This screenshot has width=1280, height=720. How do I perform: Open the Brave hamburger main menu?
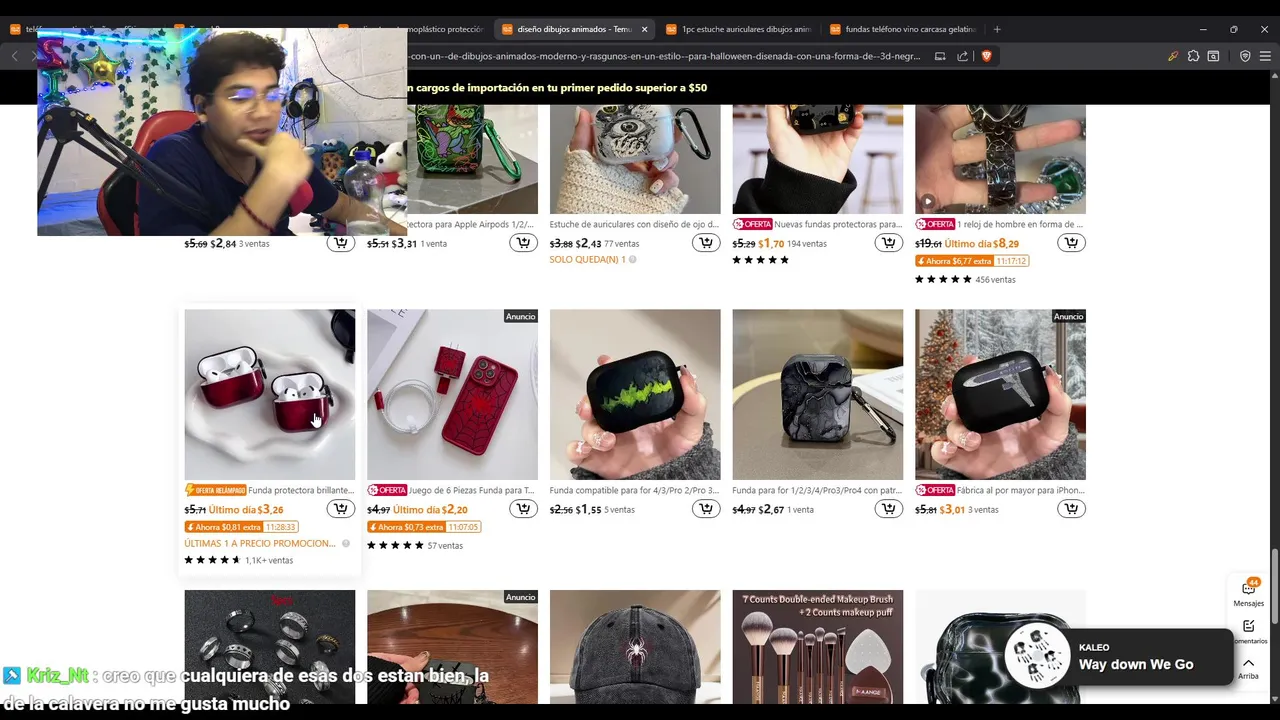click(1265, 56)
